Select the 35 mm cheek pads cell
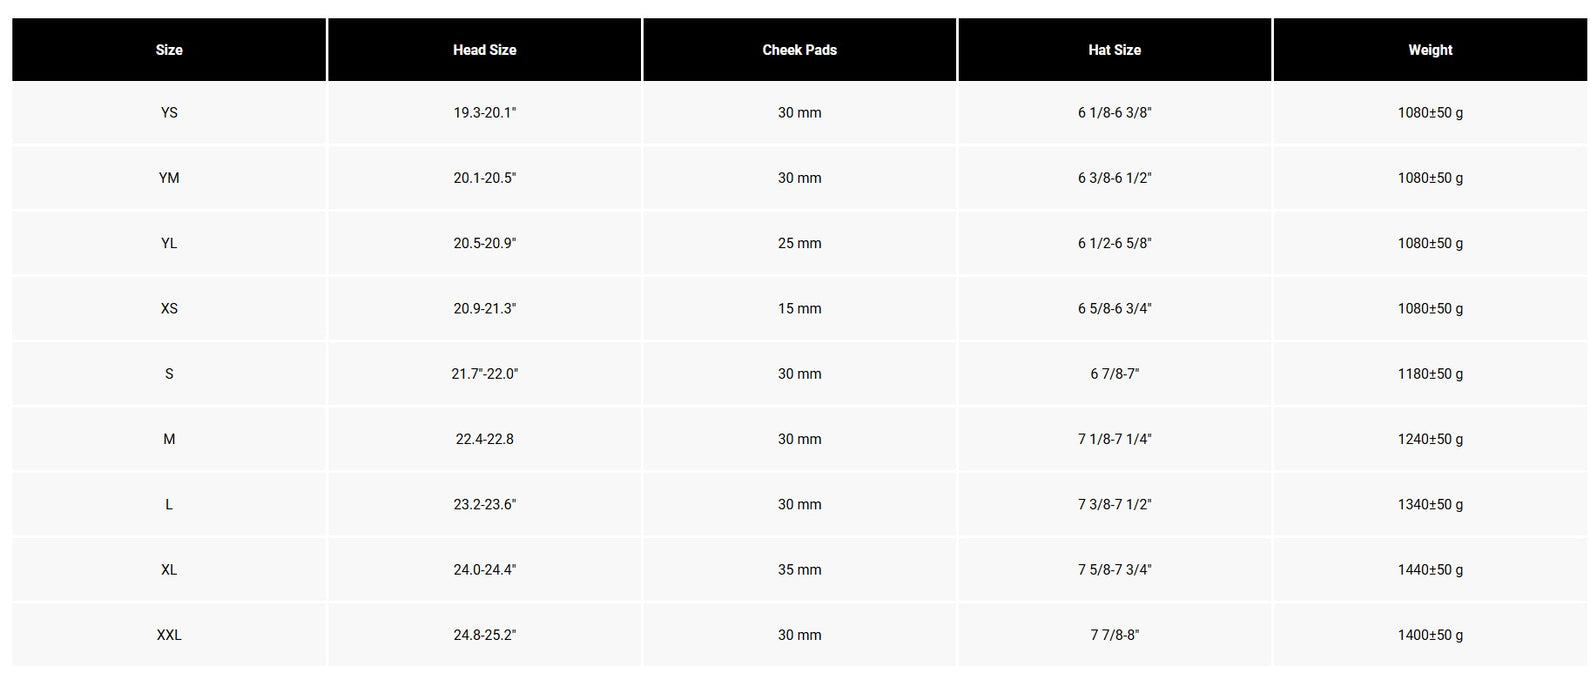This screenshot has height=700, width=1591. (799, 570)
